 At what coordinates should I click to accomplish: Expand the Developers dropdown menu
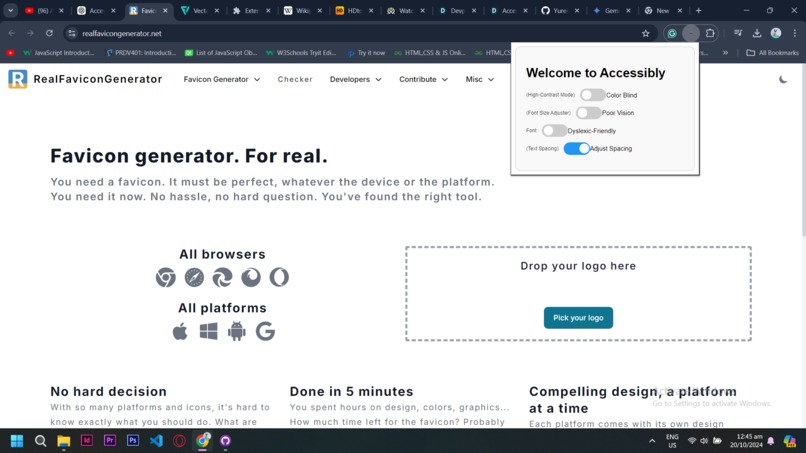click(355, 79)
